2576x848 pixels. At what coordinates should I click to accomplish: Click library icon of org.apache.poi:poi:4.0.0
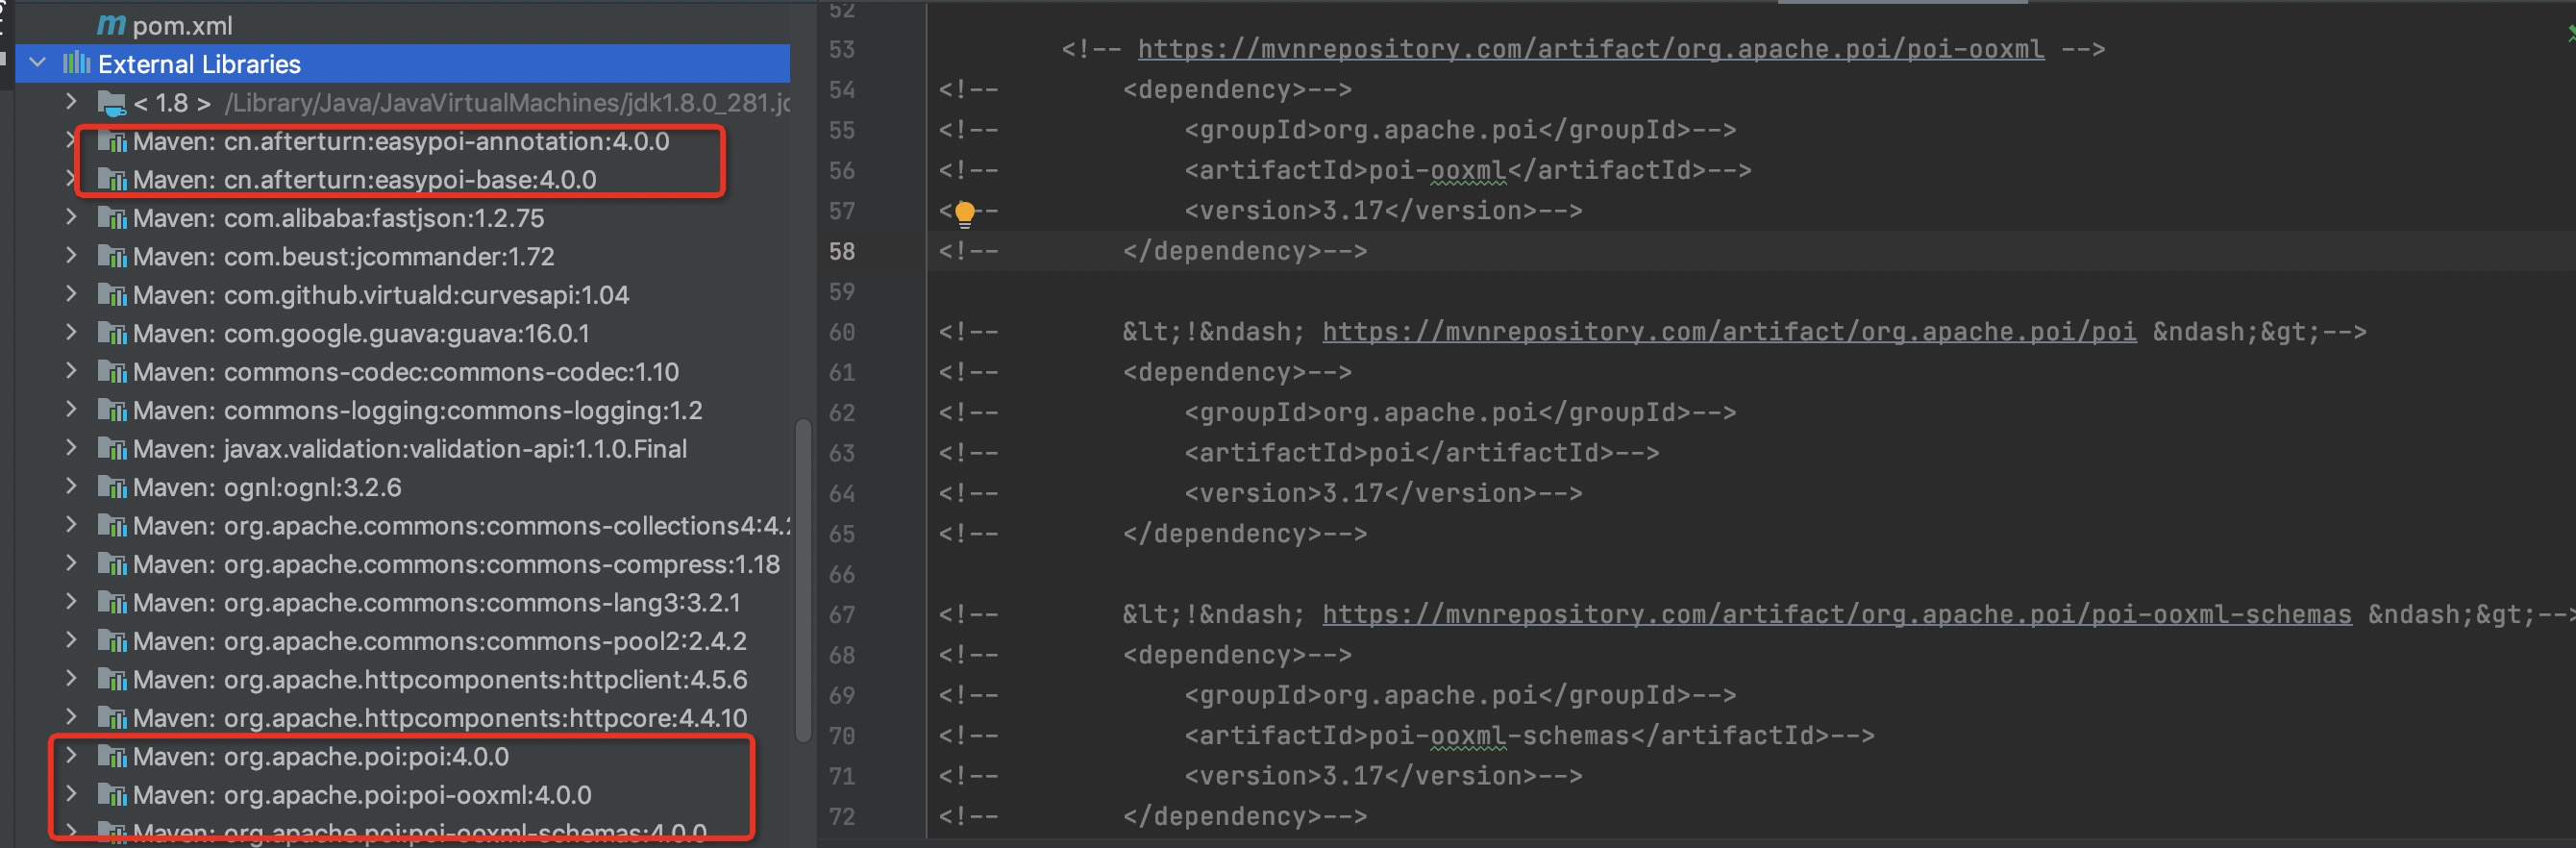click(x=112, y=757)
